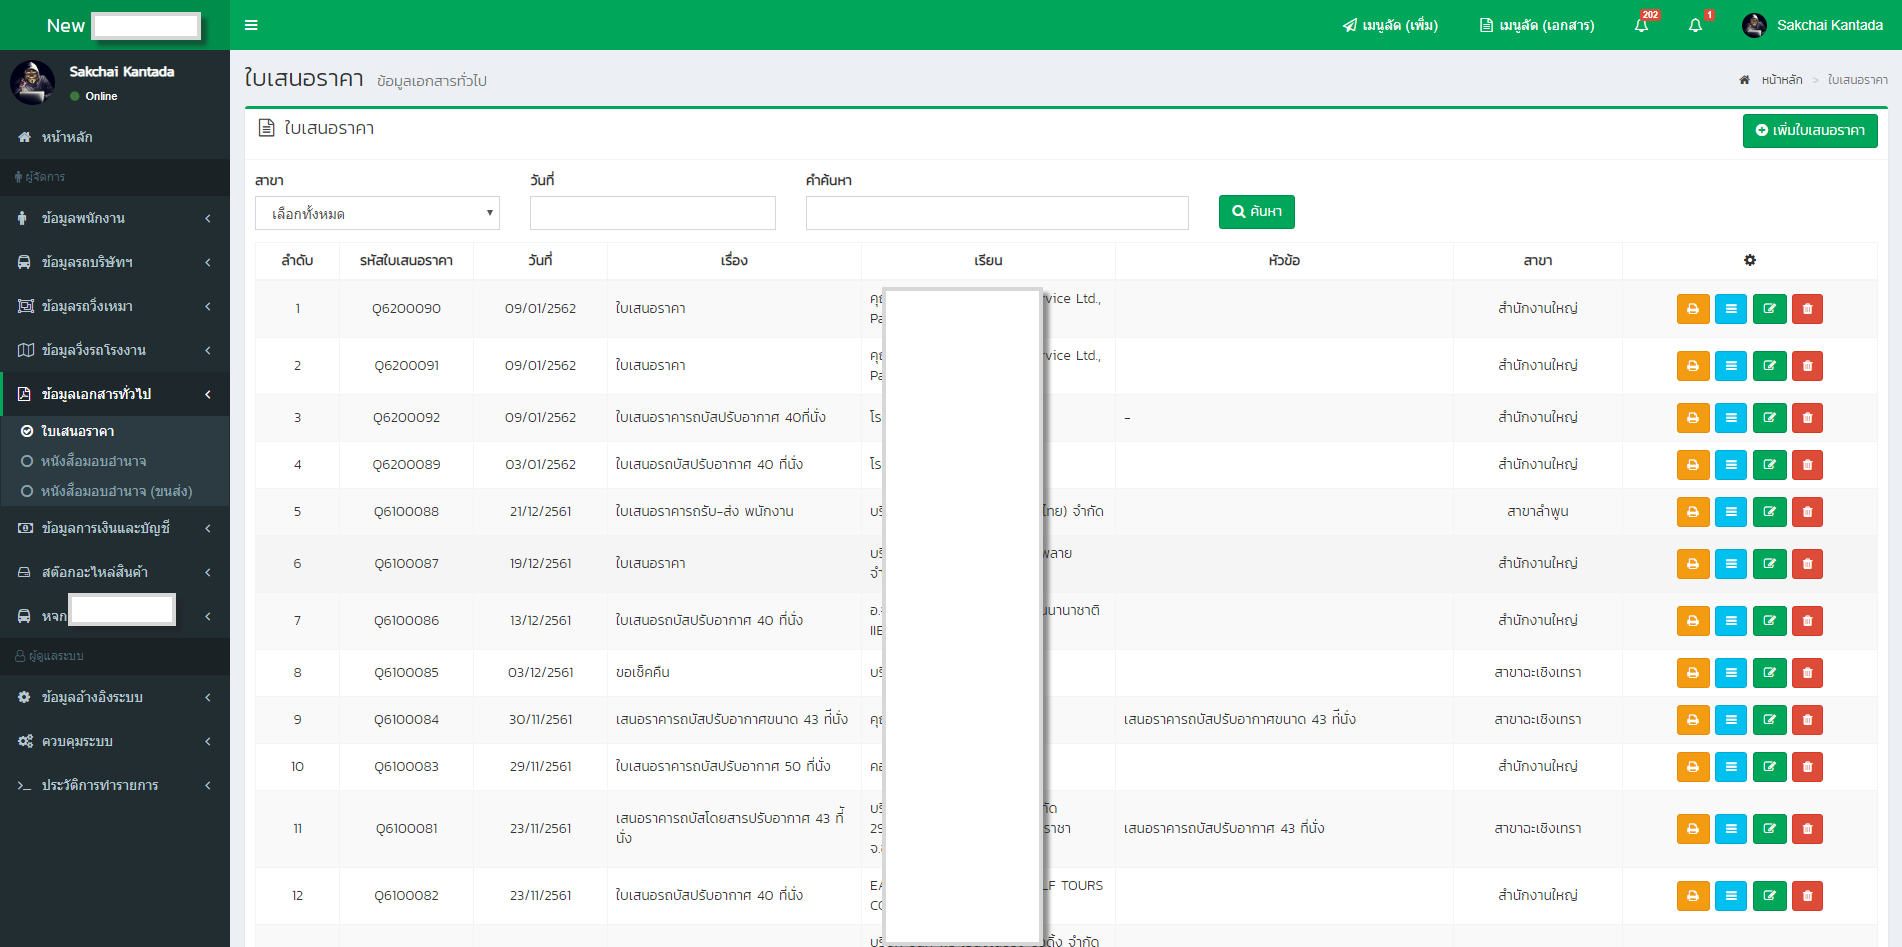Expand ข้อมูลพนักงาน sidebar menu
Image resolution: width=1902 pixels, height=947 pixels.
(x=115, y=218)
